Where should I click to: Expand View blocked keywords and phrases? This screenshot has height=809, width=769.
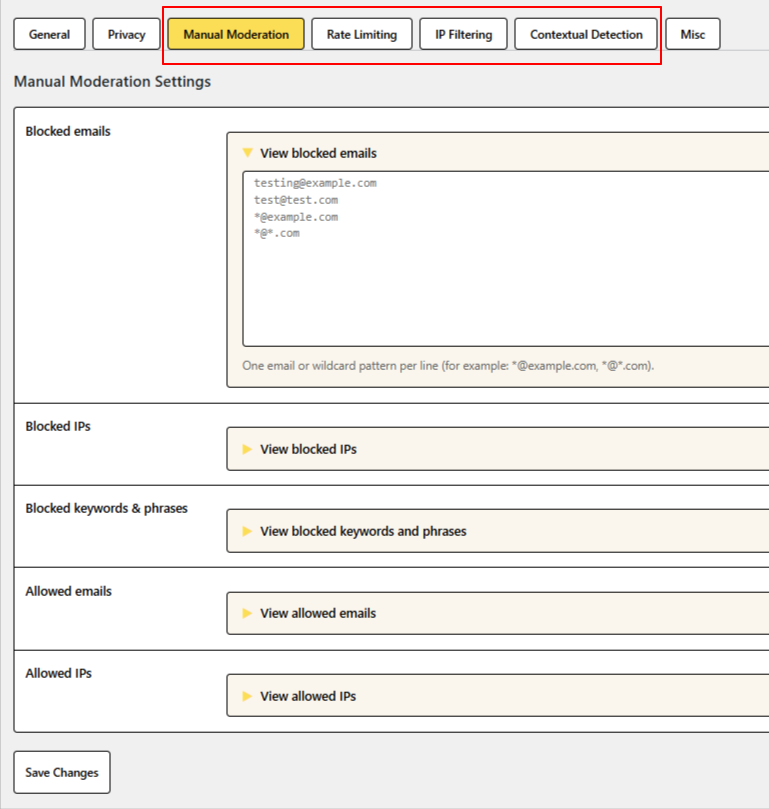pos(363,531)
